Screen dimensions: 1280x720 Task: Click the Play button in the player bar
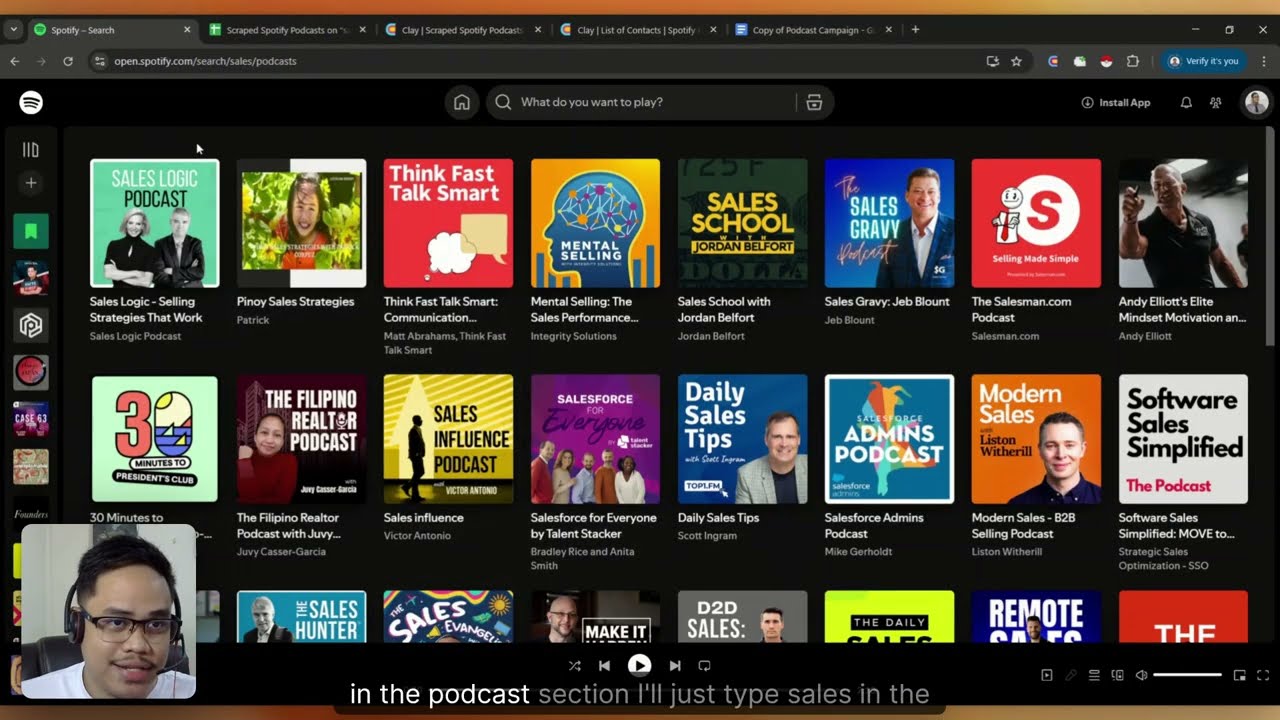(x=639, y=665)
